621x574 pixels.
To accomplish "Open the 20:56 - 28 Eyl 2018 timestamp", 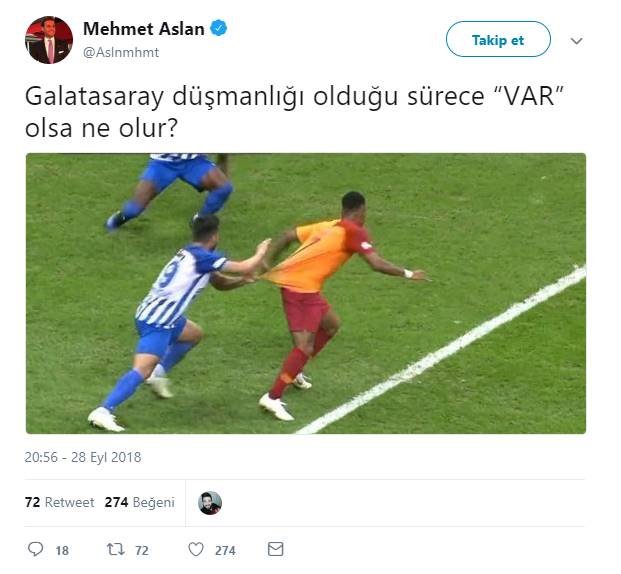I will coord(83,457).
